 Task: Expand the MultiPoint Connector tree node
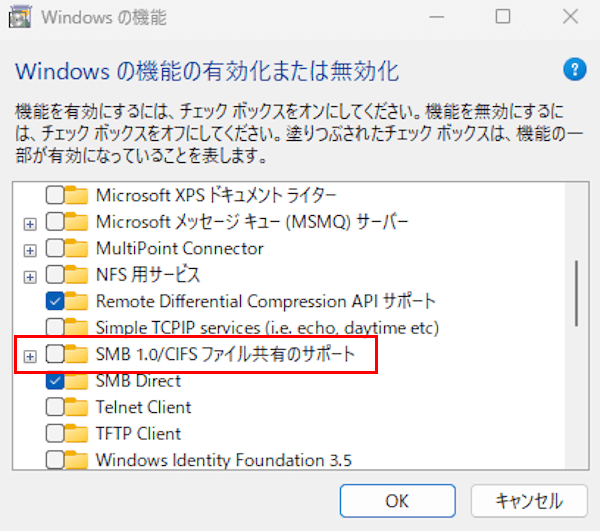pos(30,251)
